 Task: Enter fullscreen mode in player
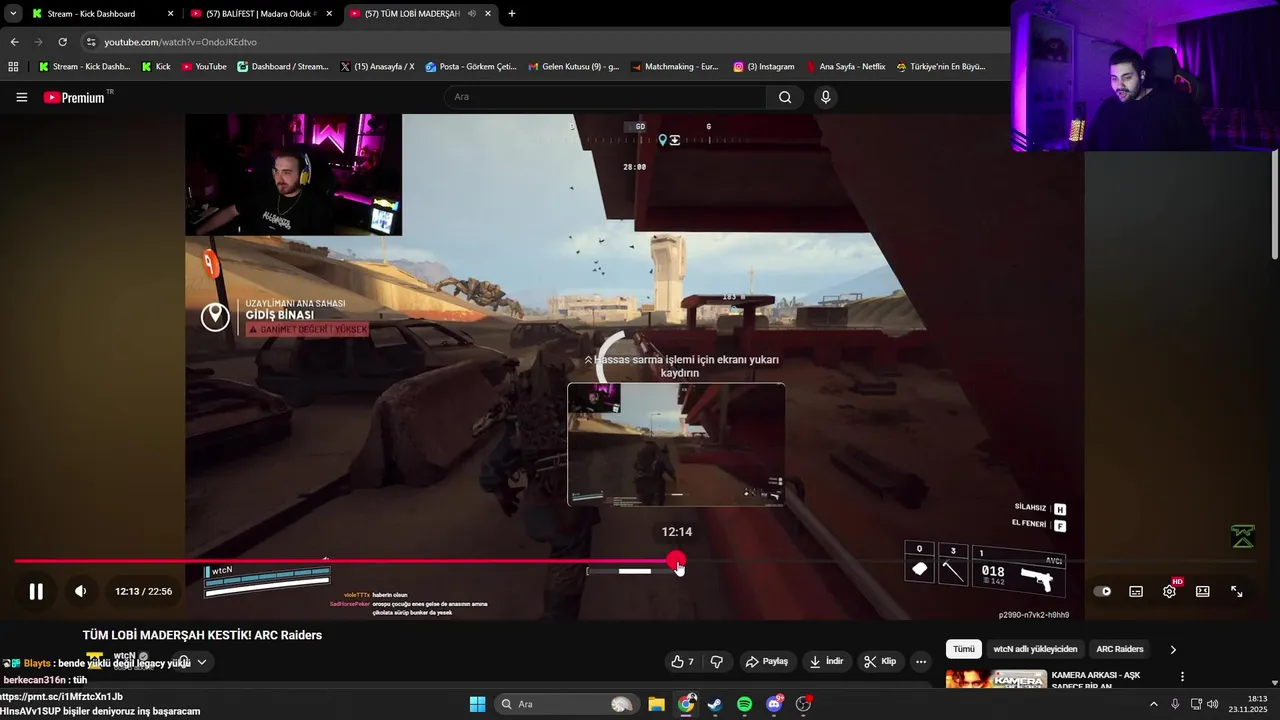point(1237,591)
